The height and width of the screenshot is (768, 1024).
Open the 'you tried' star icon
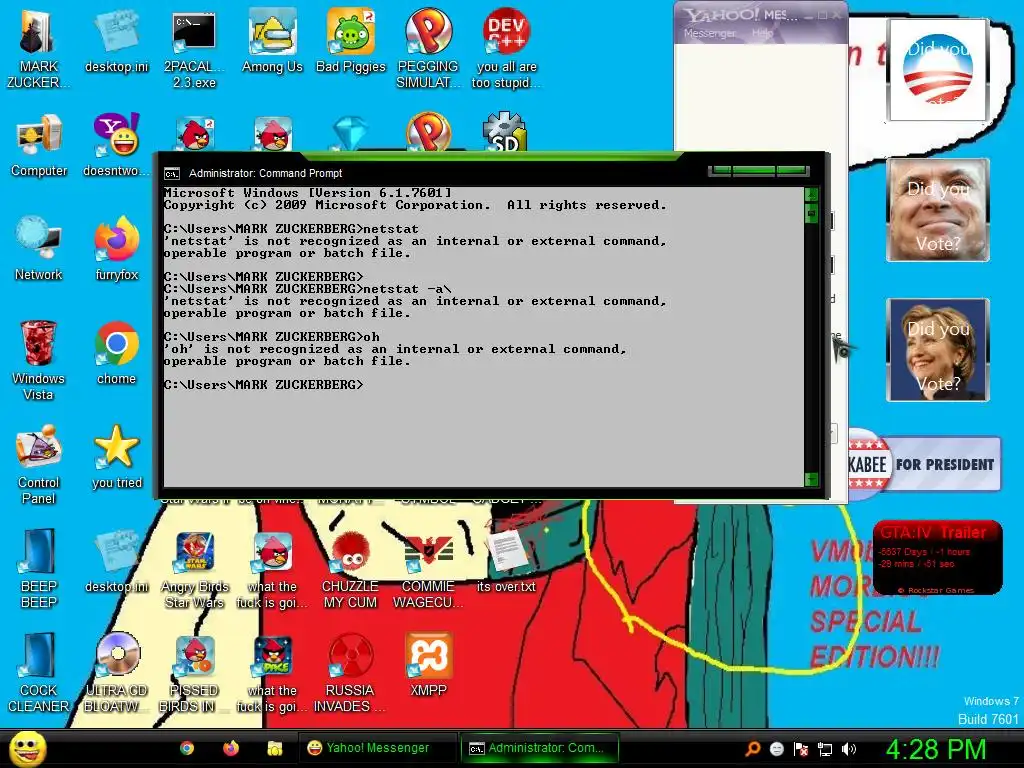pos(116,456)
